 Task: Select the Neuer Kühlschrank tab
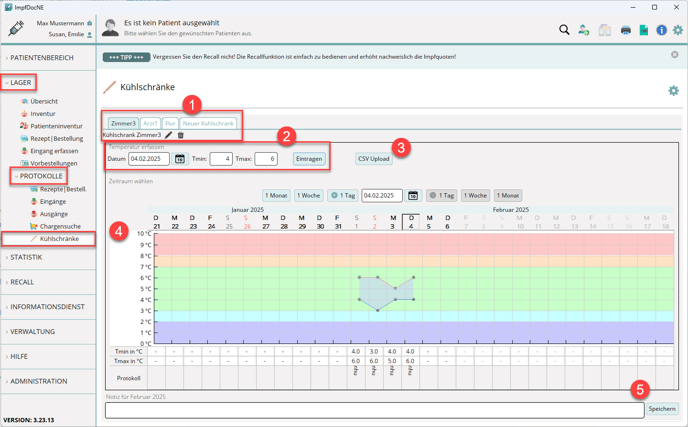pyautogui.click(x=208, y=124)
